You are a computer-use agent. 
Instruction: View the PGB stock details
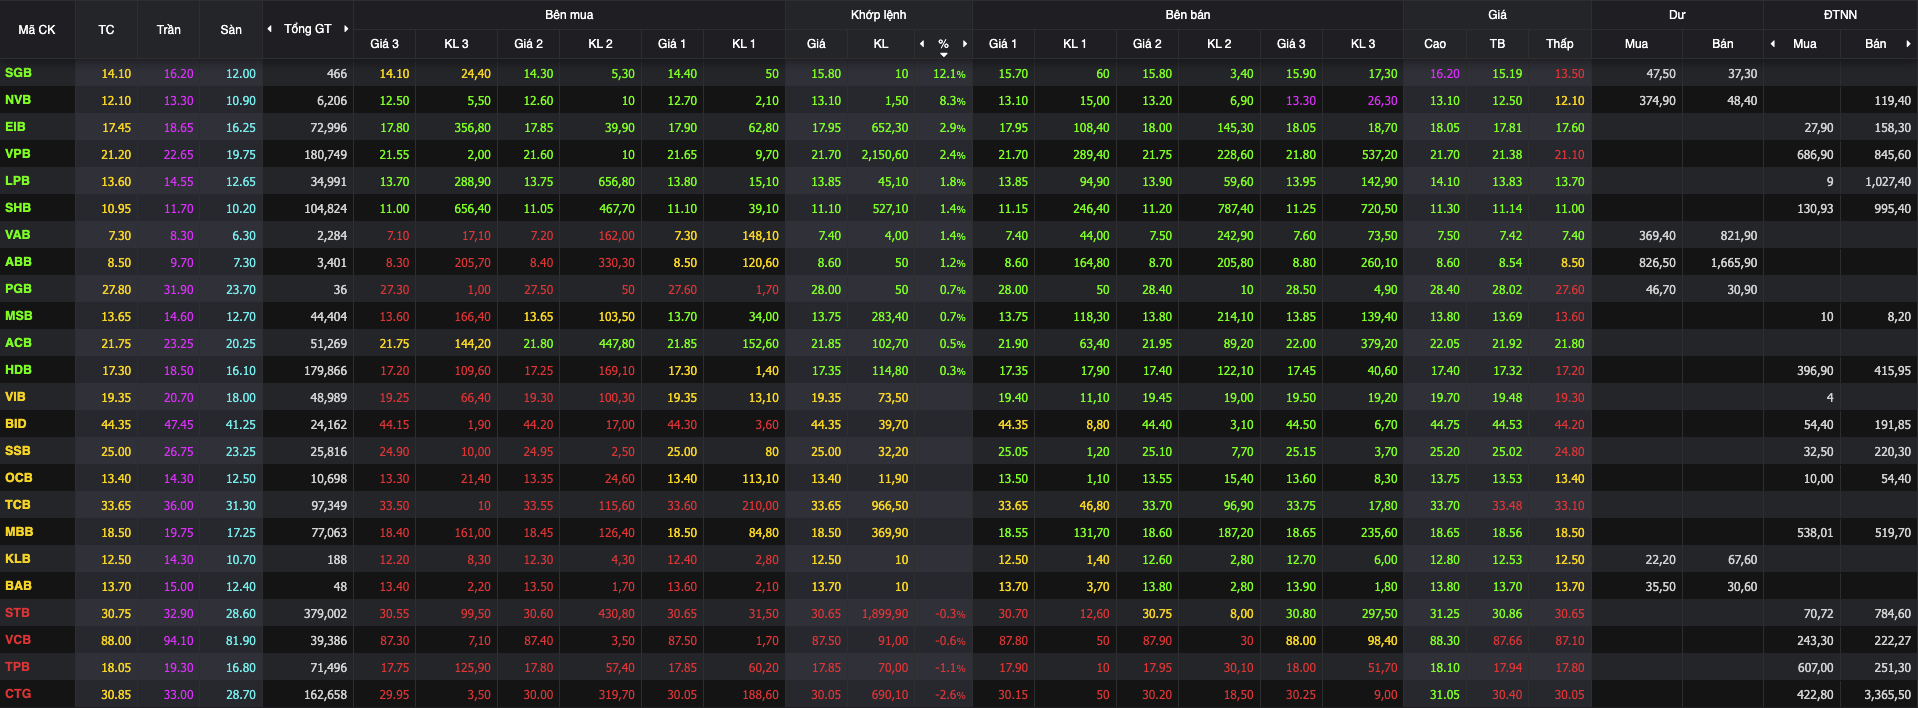point(18,289)
